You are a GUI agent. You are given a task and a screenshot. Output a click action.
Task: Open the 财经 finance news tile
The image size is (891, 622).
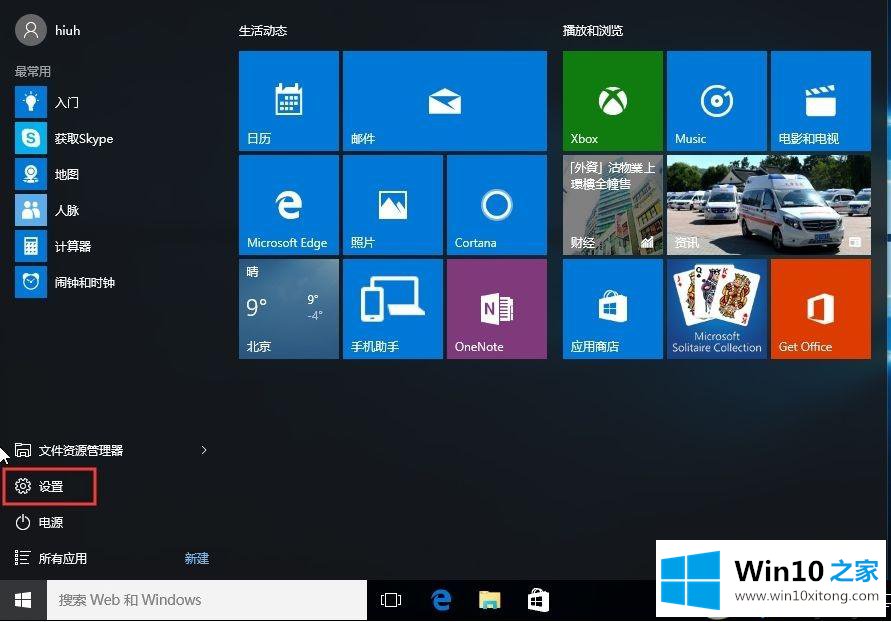[x=613, y=205]
